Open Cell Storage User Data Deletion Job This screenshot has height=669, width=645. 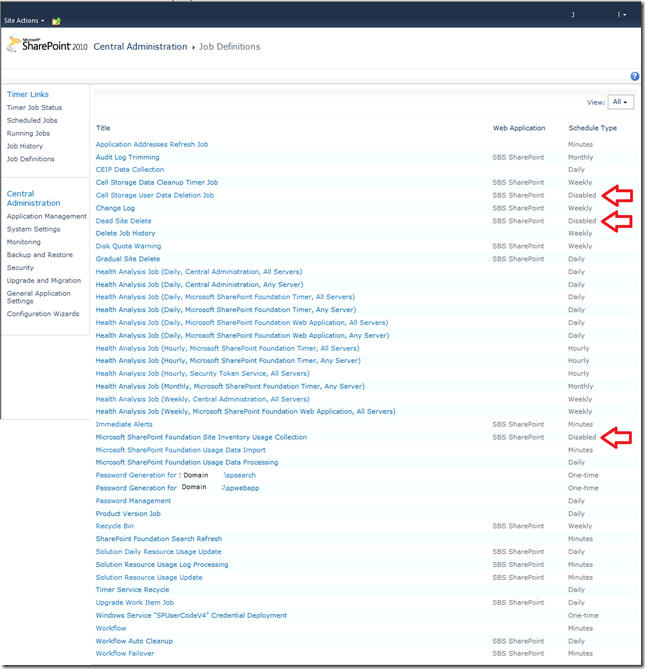pyautogui.click(x=155, y=195)
